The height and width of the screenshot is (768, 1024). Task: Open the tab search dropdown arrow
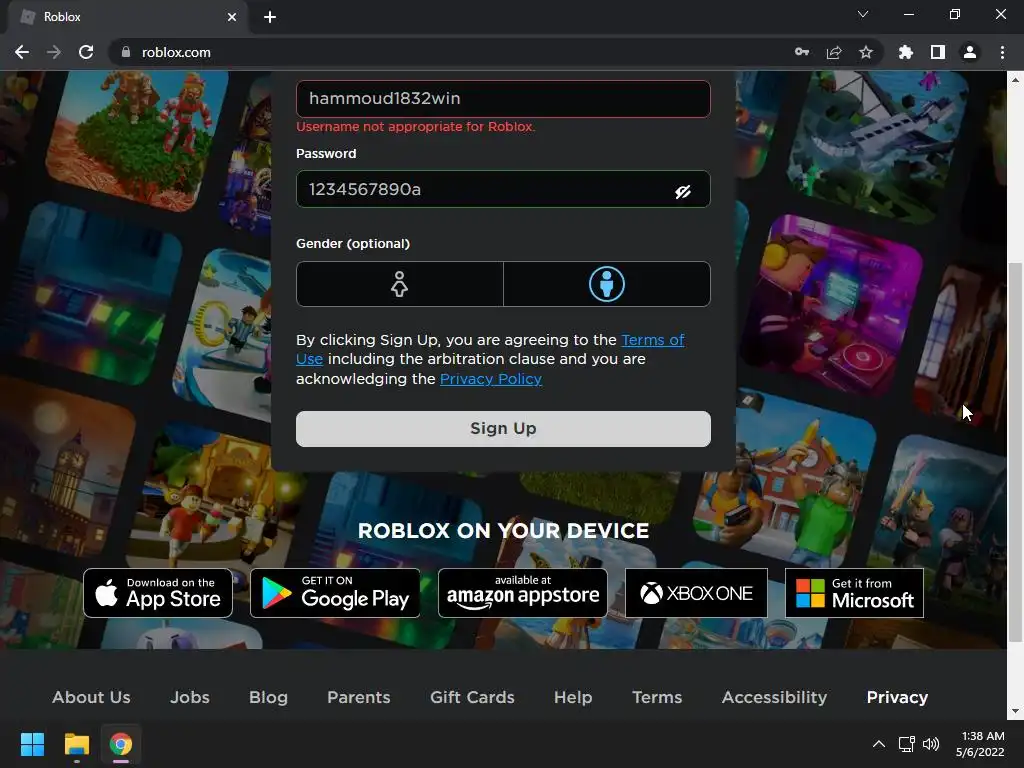[863, 14]
